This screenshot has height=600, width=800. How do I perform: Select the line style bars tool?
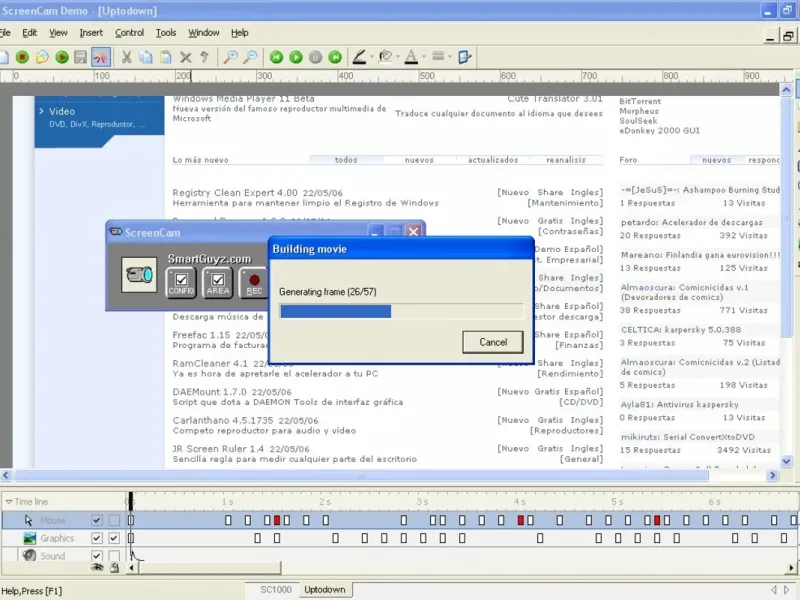point(438,56)
